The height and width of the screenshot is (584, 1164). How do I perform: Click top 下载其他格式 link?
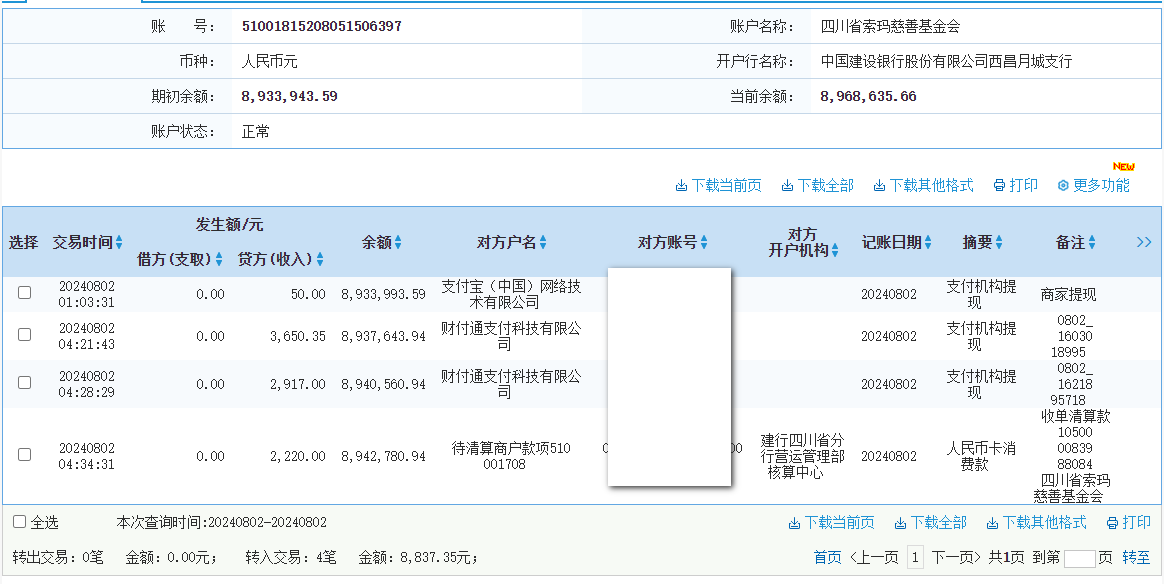[x=923, y=186]
